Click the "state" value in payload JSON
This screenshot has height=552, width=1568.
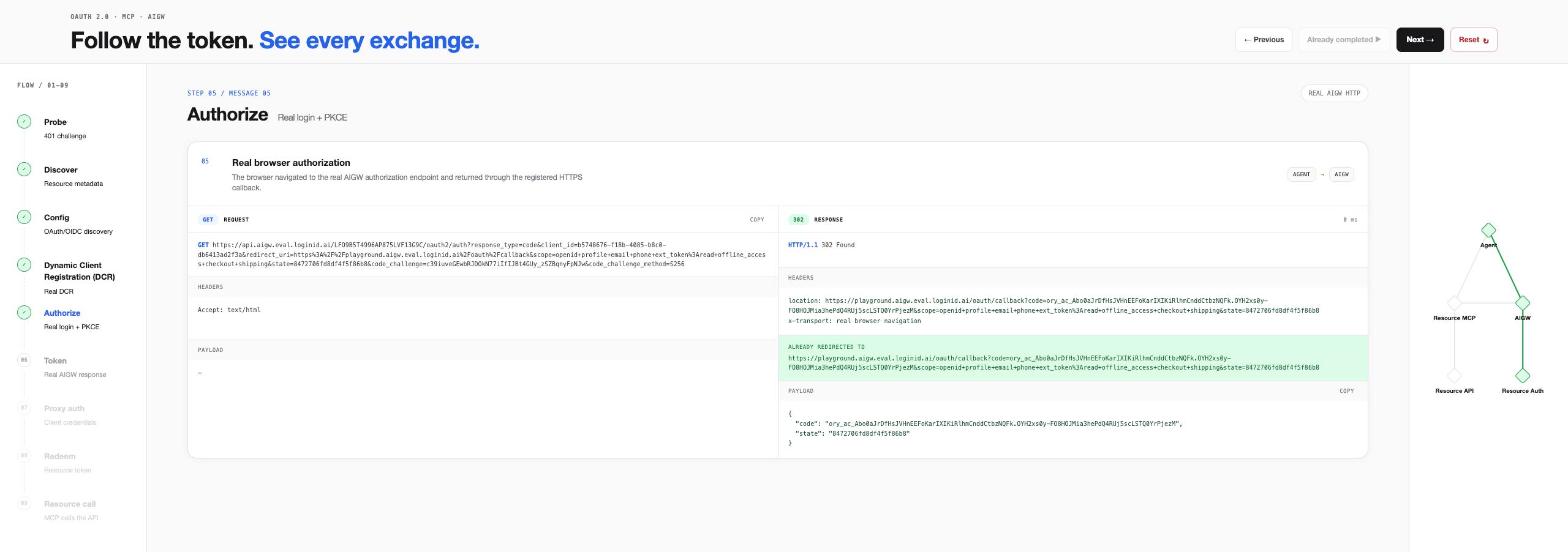point(869,434)
